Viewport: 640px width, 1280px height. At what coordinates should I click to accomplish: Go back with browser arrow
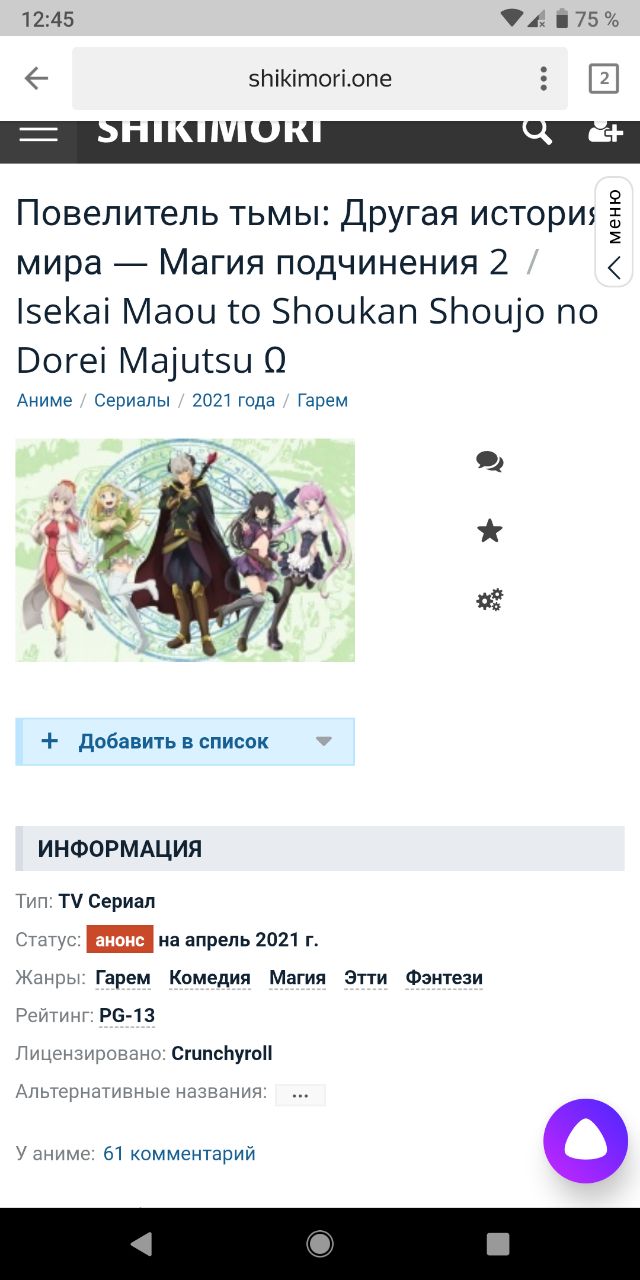(36, 79)
